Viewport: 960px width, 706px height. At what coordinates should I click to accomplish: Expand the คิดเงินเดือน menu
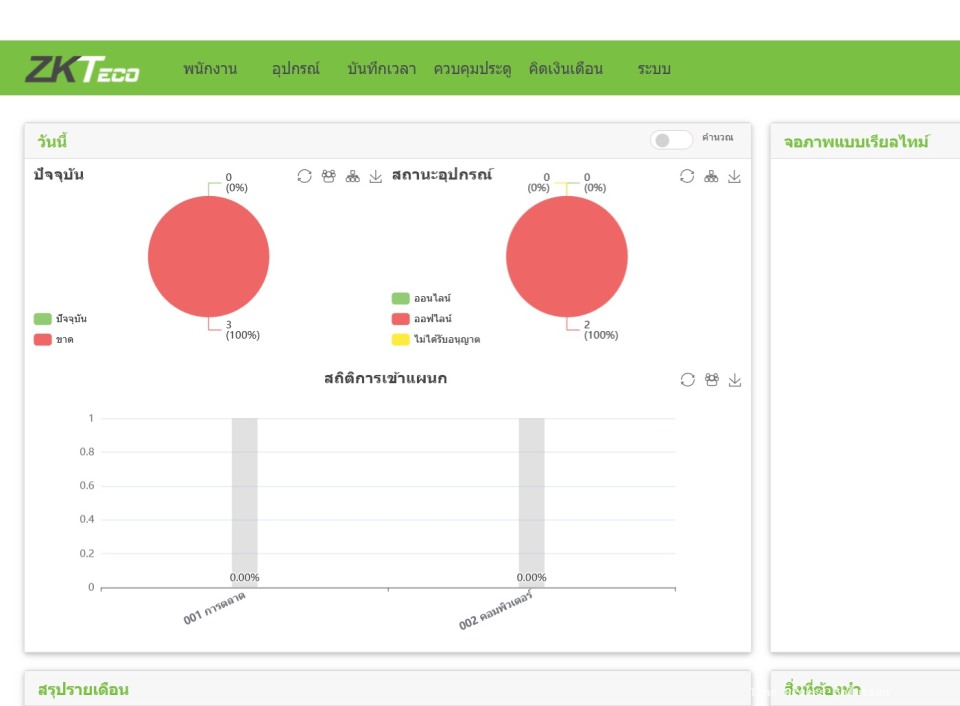(x=566, y=69)
